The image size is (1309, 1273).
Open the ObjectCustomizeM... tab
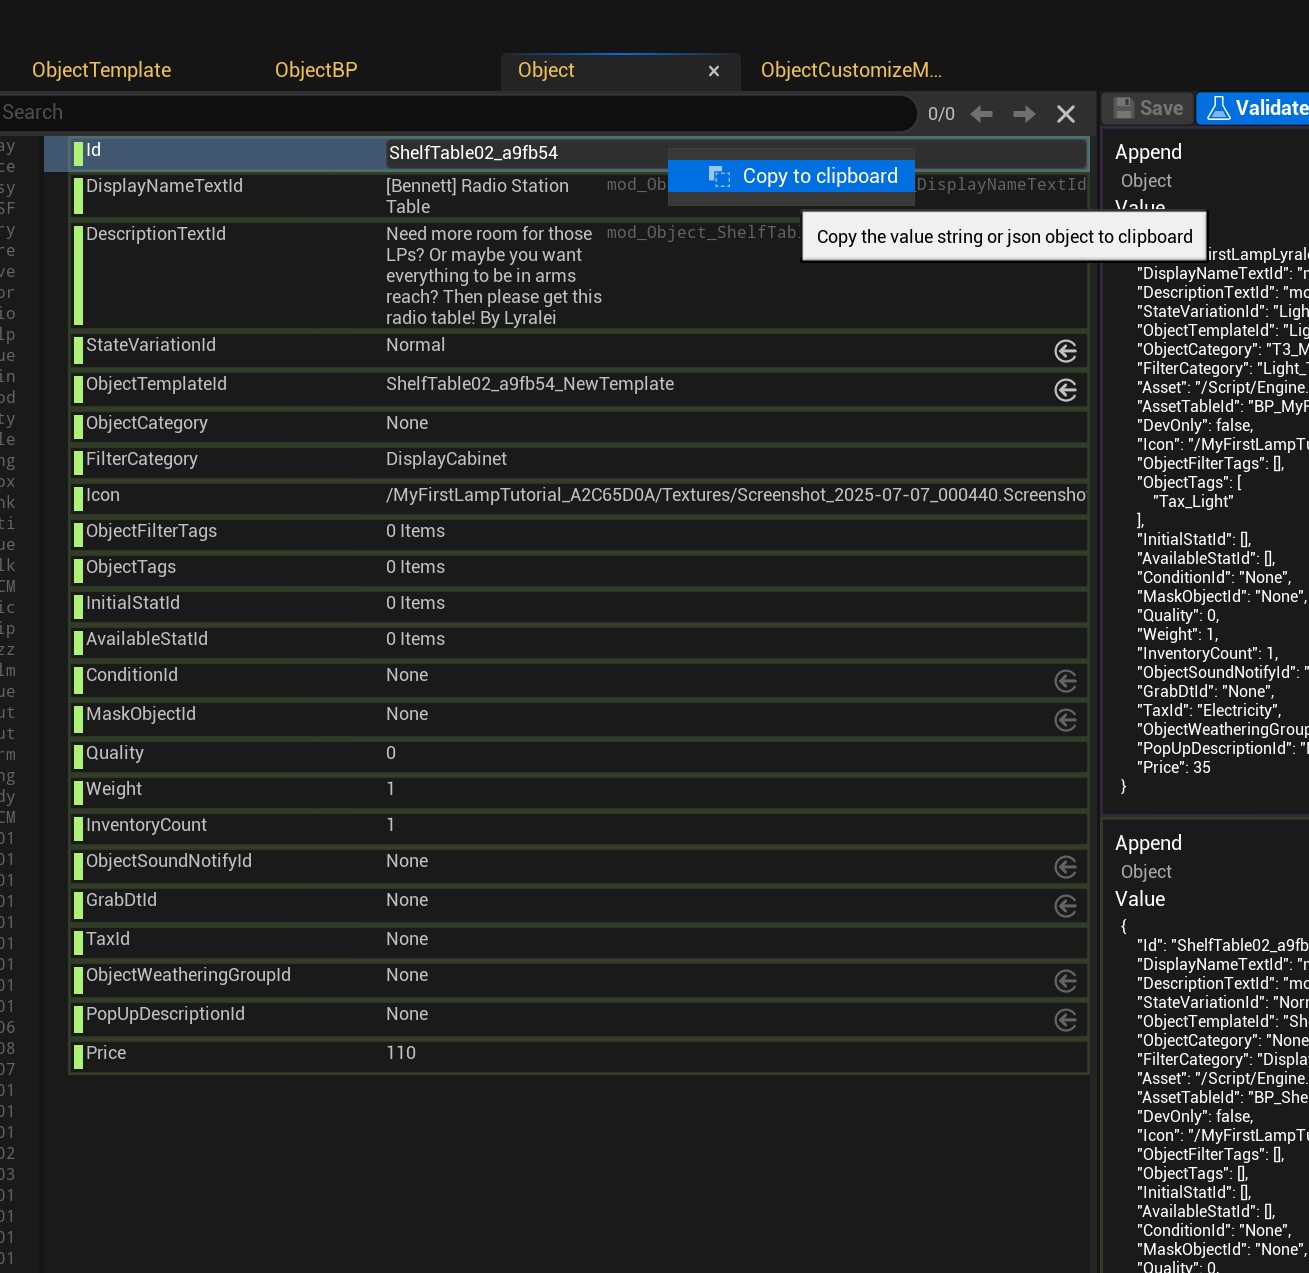pyautogui.click(x=851, y=70)
